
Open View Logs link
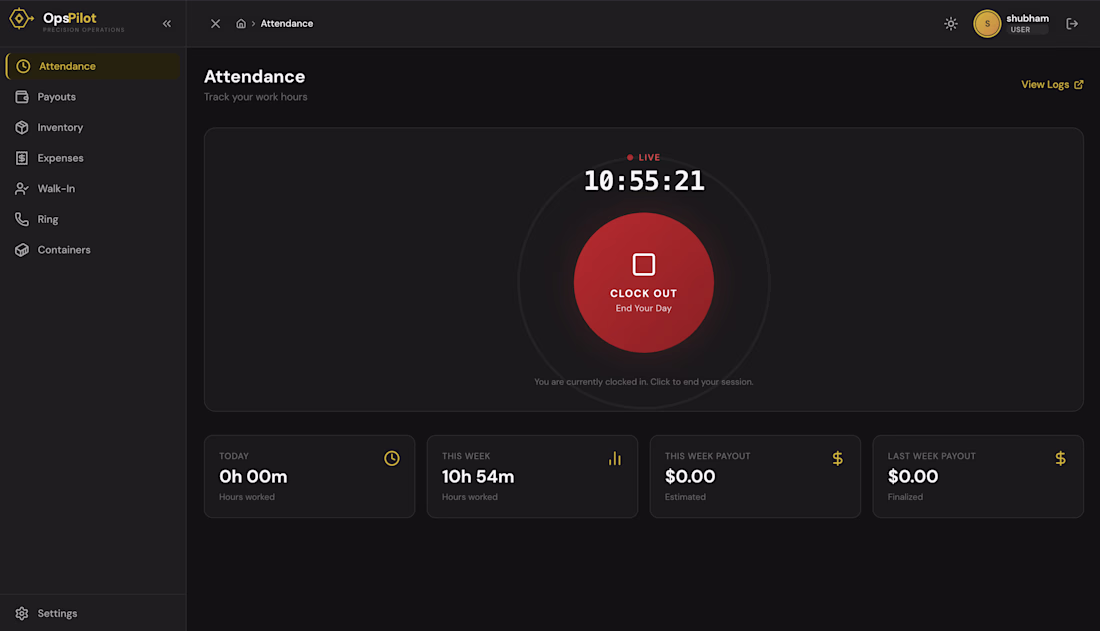pos(1052,84)
